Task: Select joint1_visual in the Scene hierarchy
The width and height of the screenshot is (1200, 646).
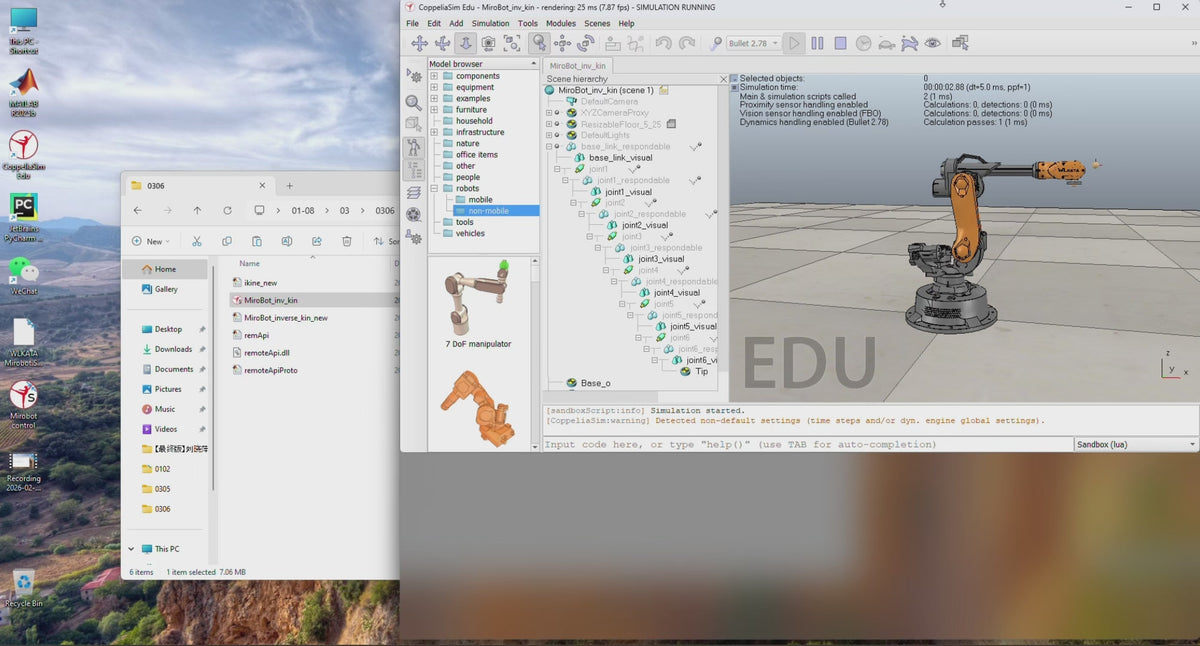Action: click(x=628, y=192)
